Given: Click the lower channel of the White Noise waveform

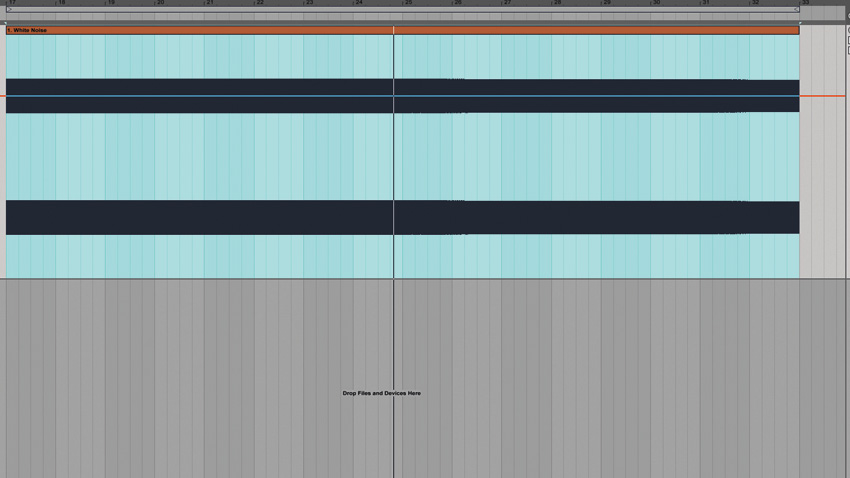Looking at the screenshot, I should click(402, 217).
